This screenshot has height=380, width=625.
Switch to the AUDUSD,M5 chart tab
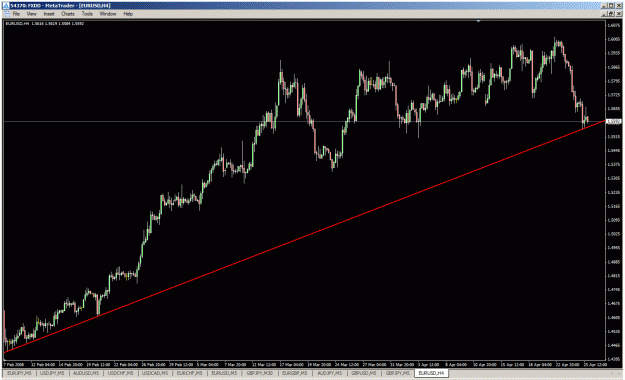pyautogui.click(x=86, y=373)
